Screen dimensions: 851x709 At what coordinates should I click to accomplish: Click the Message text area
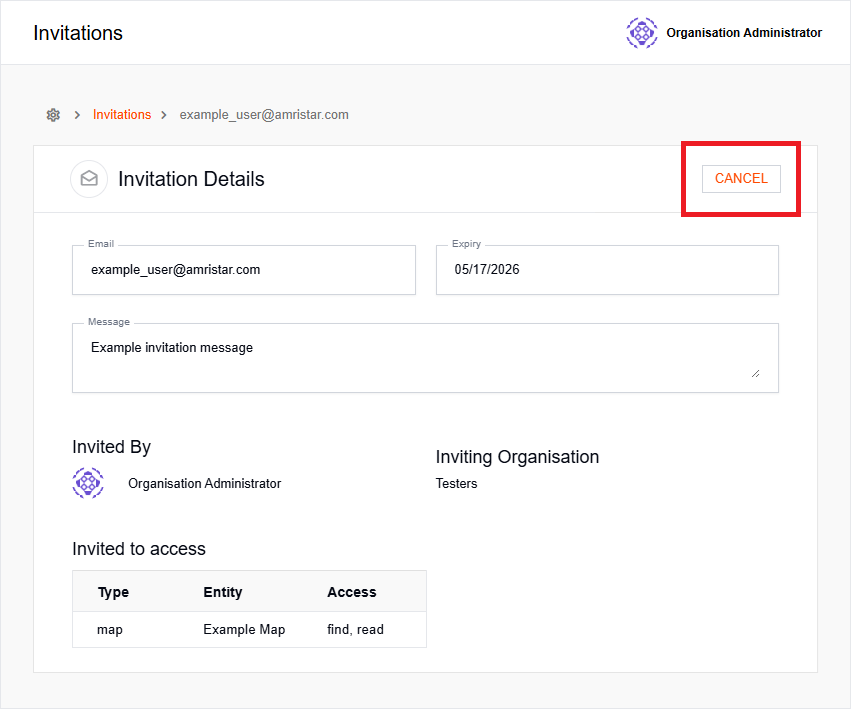click(425, 358)
